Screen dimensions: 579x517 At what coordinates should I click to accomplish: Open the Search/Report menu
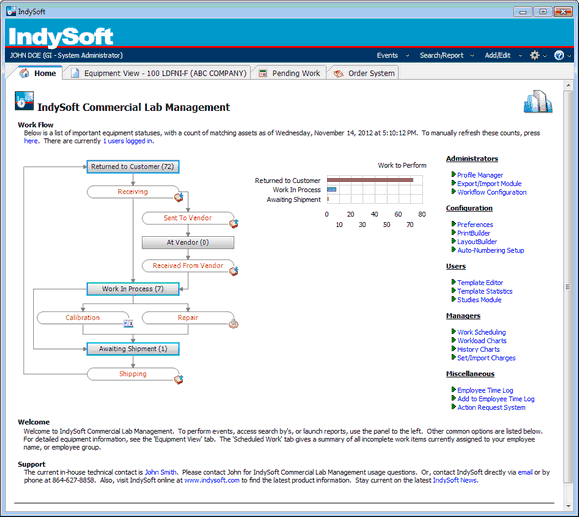pyautogui.click(x=442, y=55)
